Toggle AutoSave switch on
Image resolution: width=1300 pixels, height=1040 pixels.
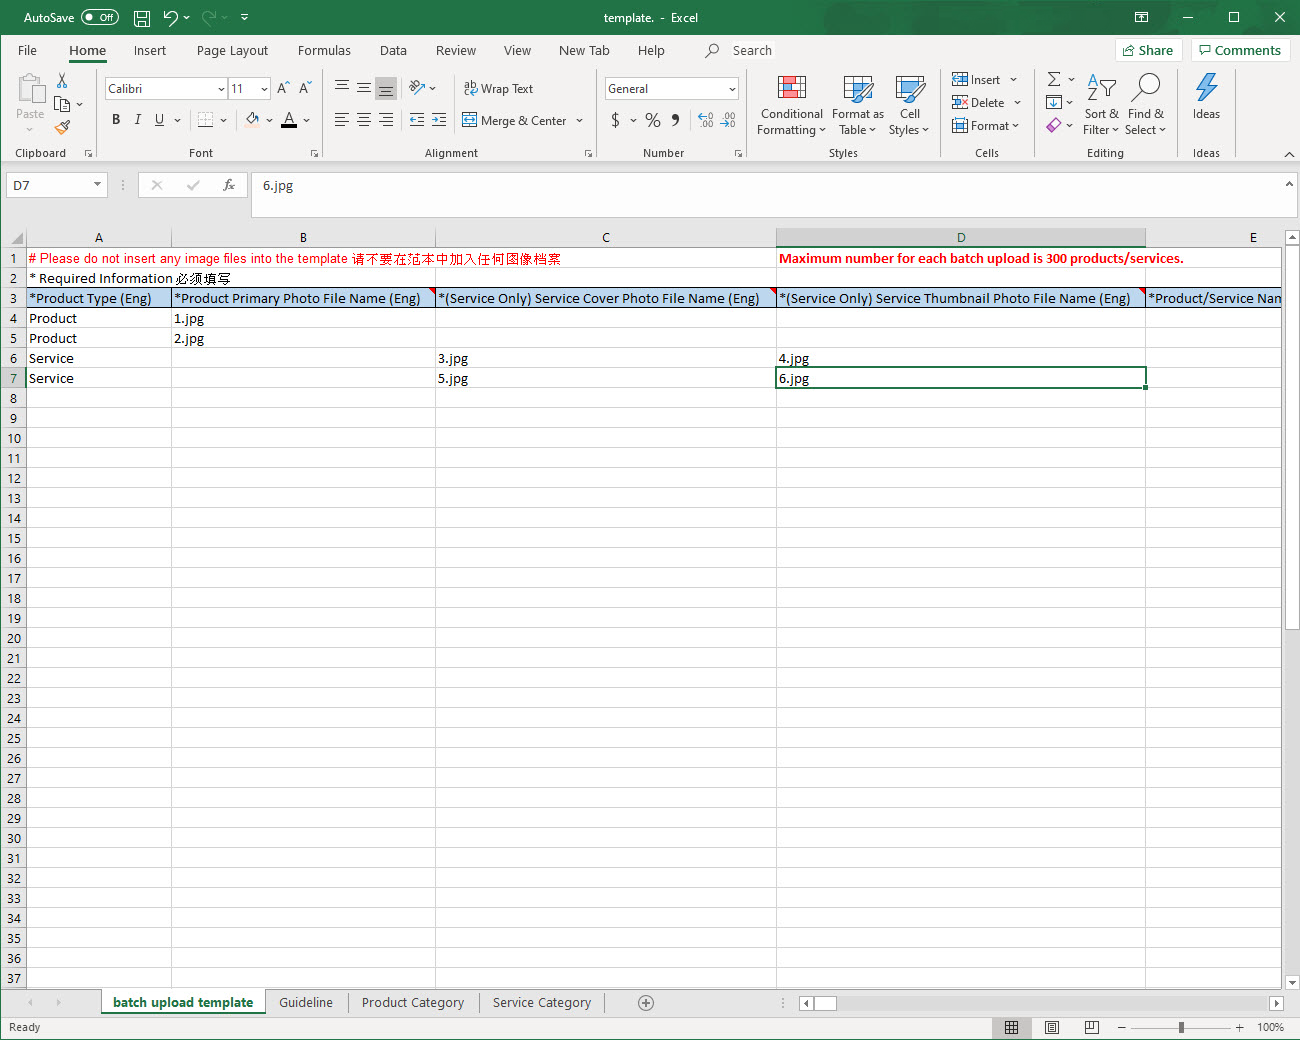coord(100,18)
